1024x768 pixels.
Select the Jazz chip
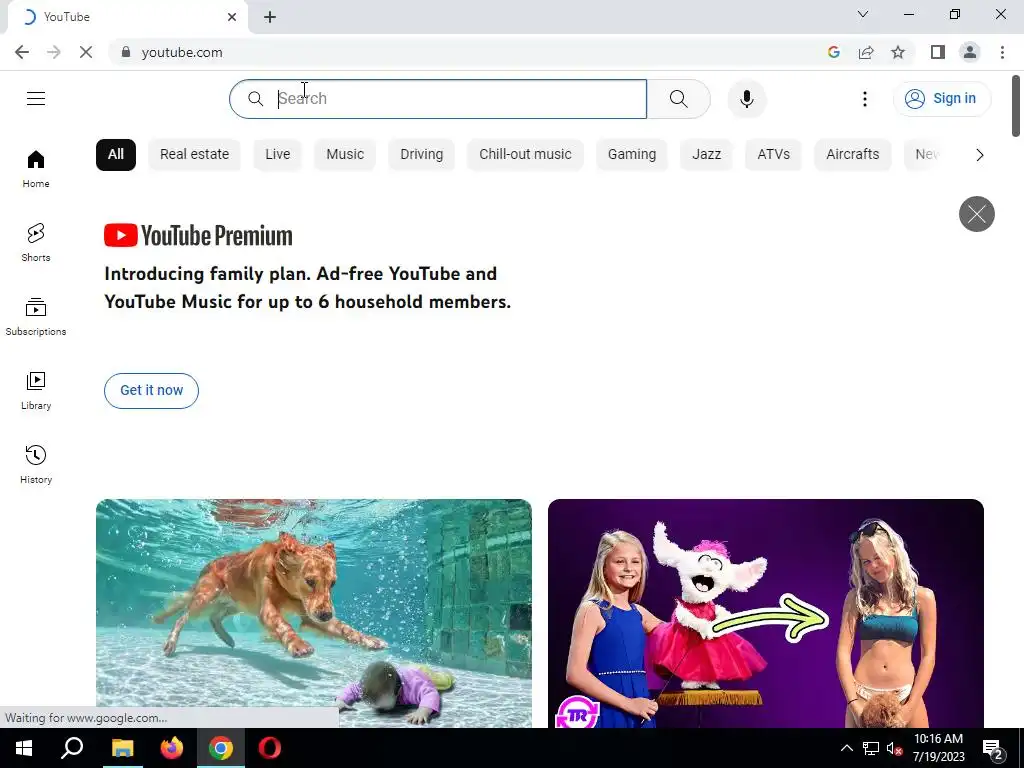pyautogui.click(x=707, y=155)
